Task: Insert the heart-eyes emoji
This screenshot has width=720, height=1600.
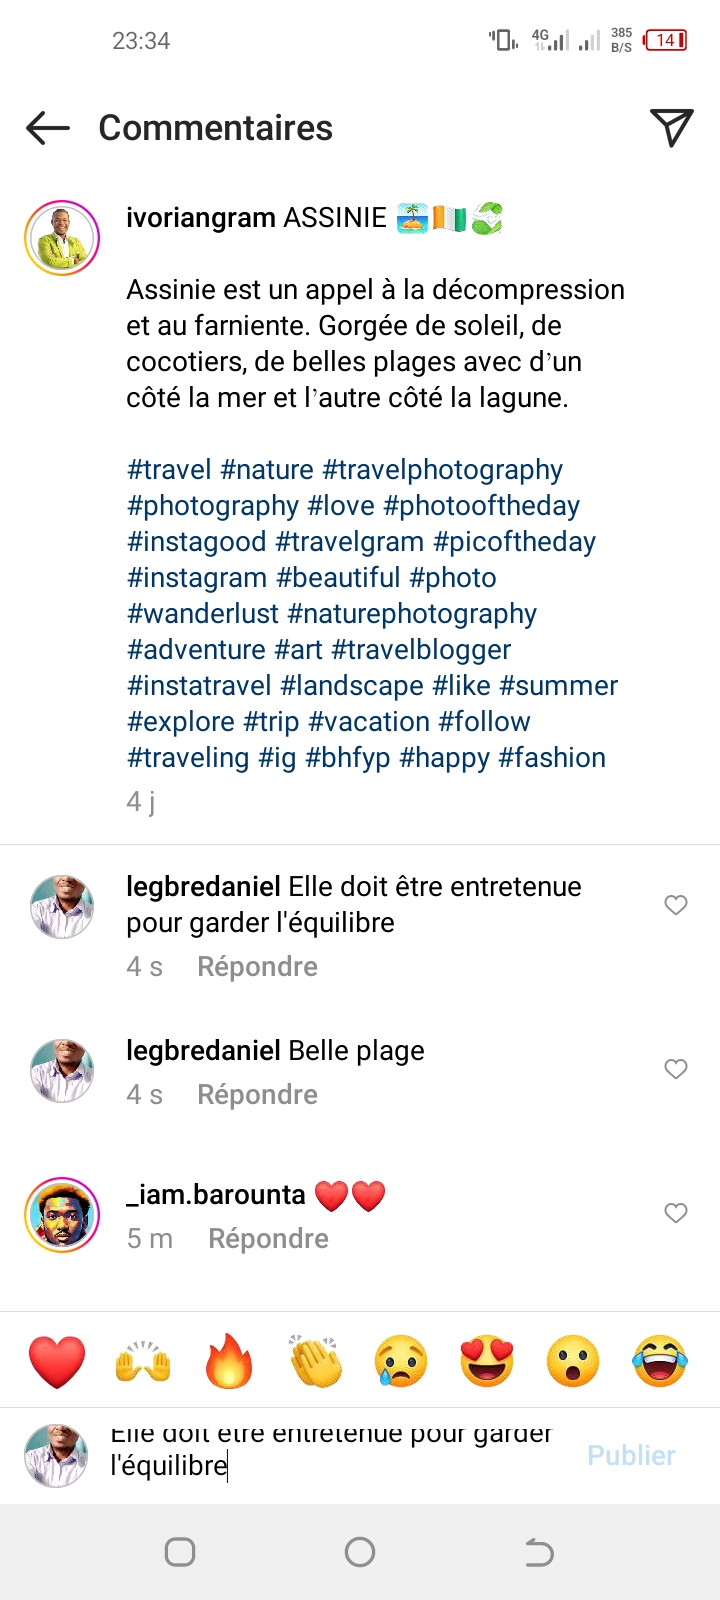Action: pos(487,1362)
